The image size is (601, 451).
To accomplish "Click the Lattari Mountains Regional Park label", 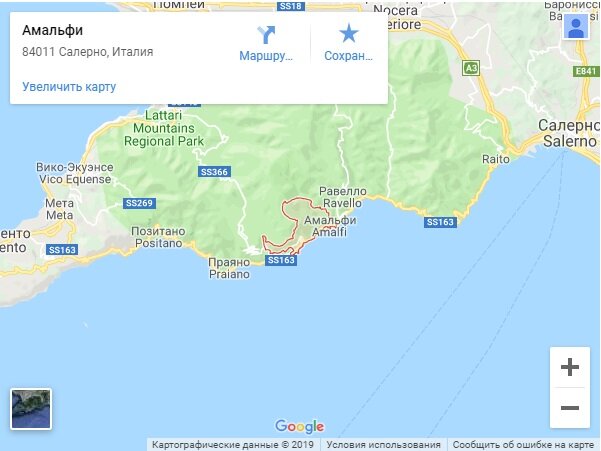I will [x=164, y=128].
